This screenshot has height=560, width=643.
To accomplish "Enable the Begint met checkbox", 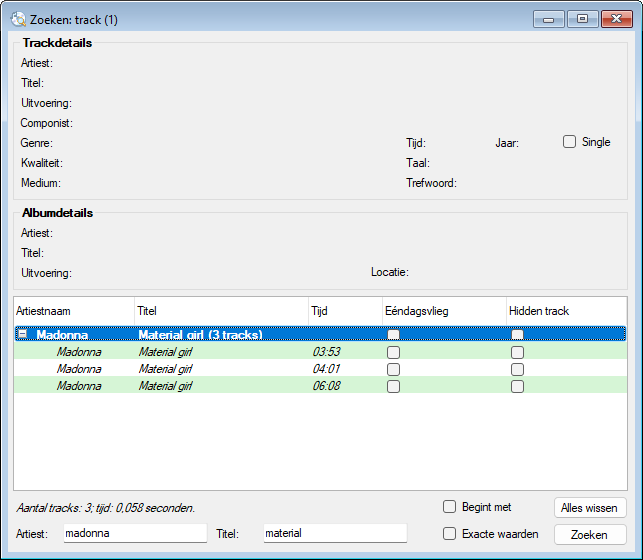I will (x=449, y=507).
